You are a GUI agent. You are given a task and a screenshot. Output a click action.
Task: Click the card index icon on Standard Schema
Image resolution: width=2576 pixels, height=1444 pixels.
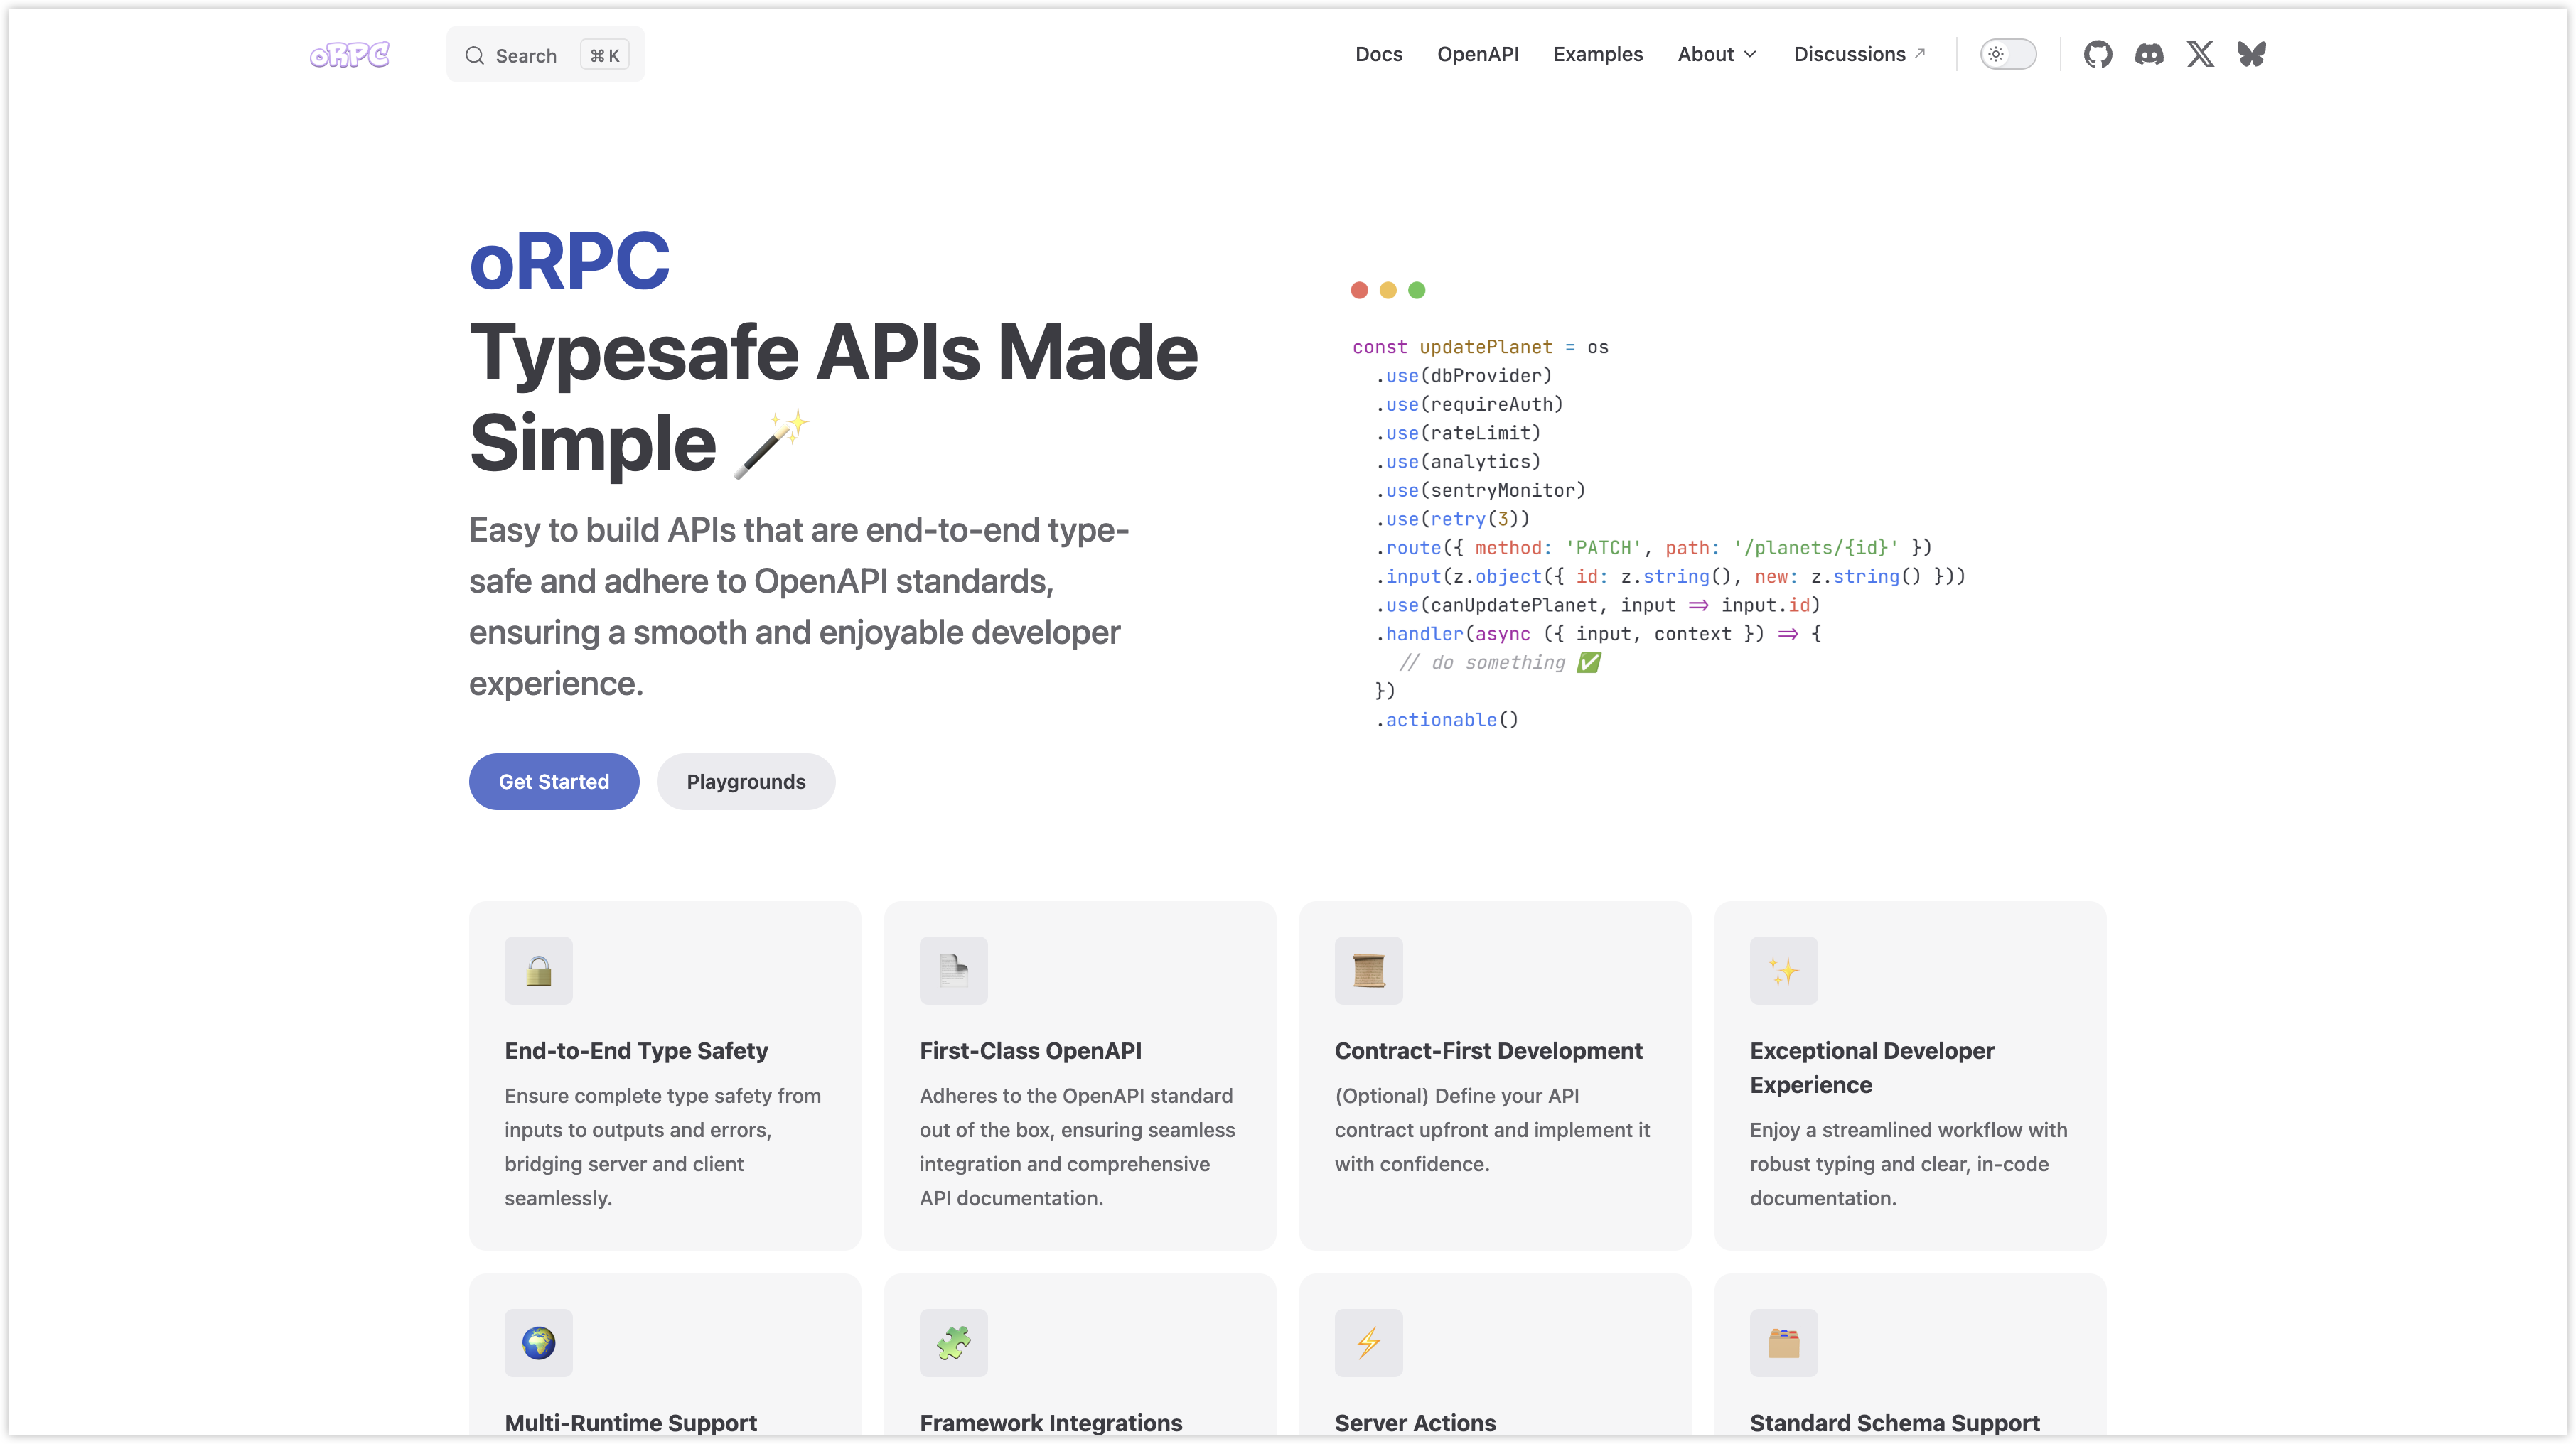(x=1783, y=1342)
